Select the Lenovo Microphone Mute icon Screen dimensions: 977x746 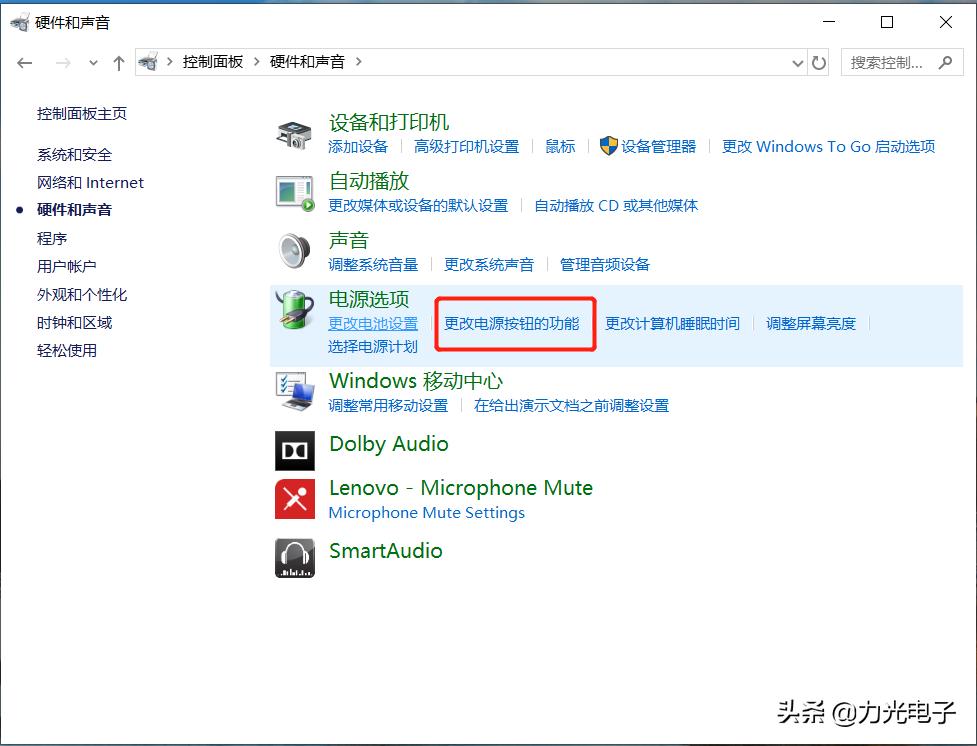pos(294,500)
